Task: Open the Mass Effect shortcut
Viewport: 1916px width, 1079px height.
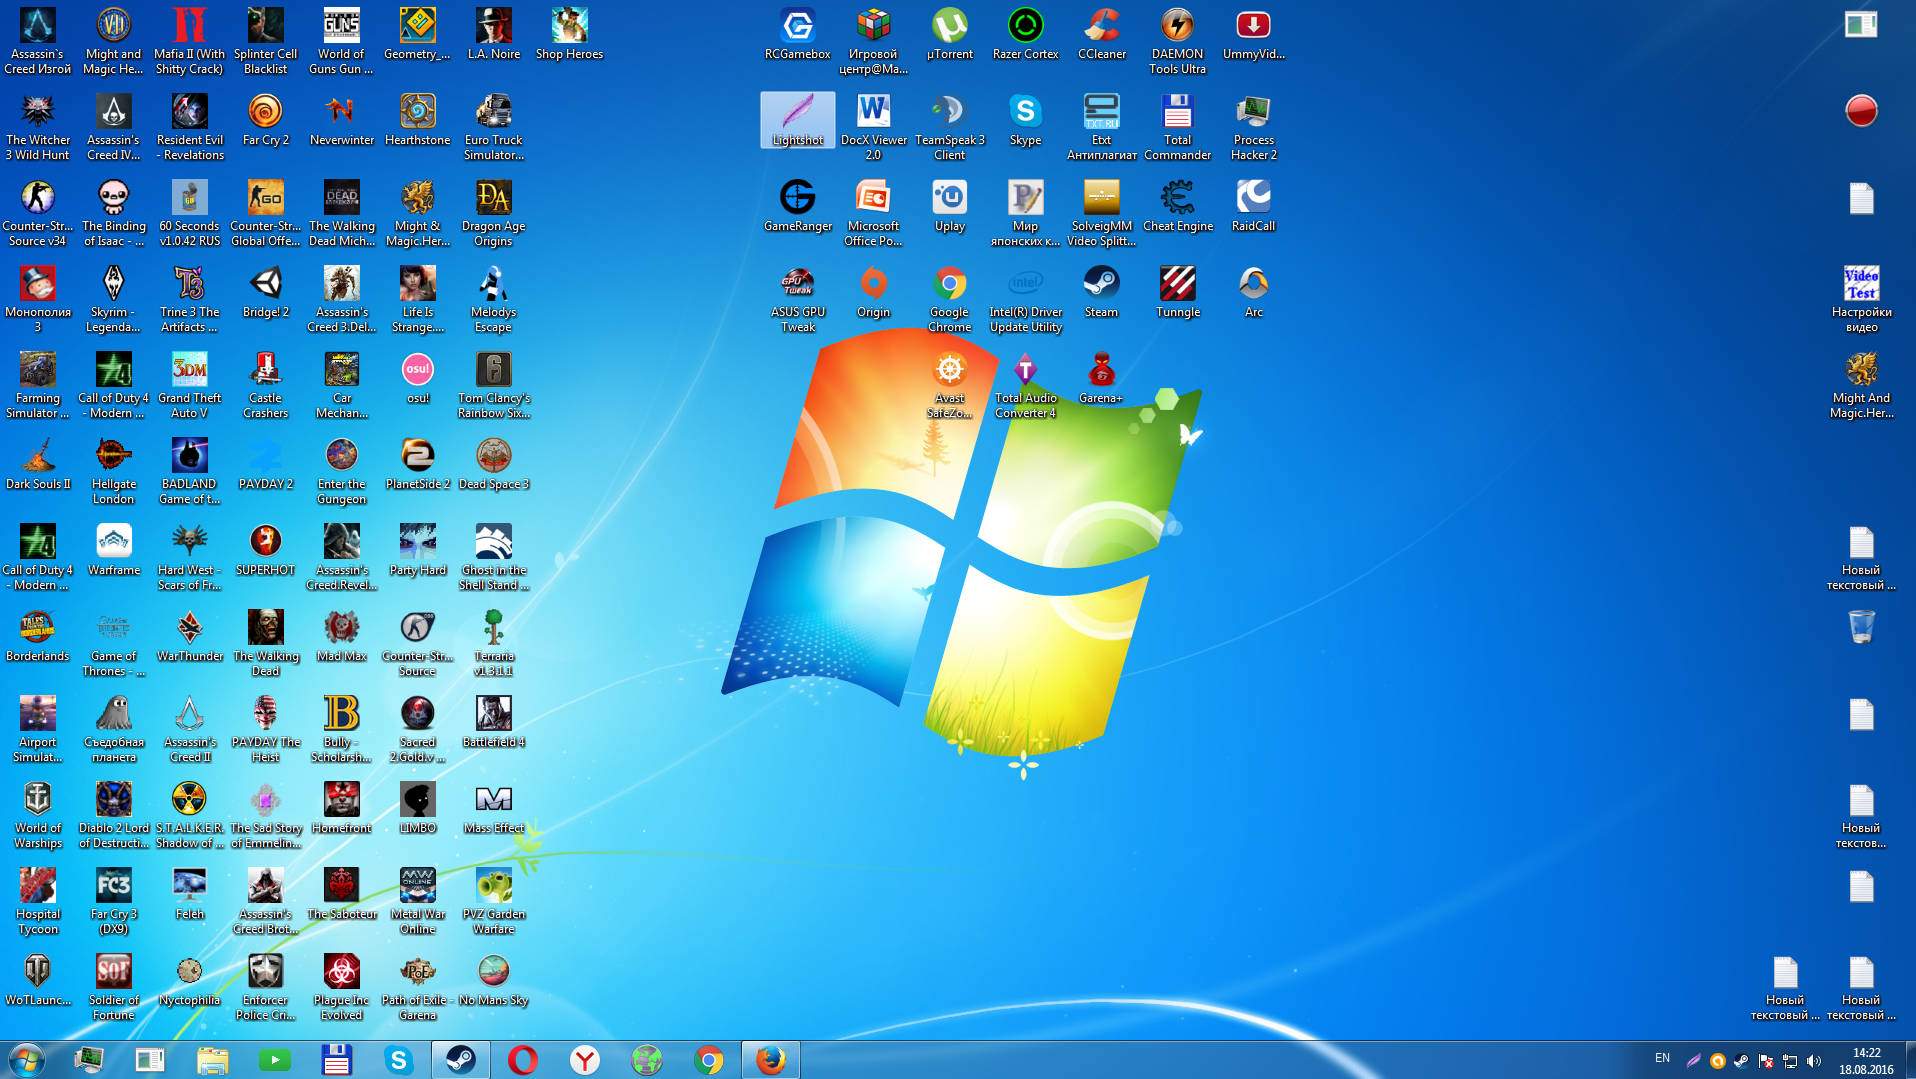Action: [x=493, y=808]
